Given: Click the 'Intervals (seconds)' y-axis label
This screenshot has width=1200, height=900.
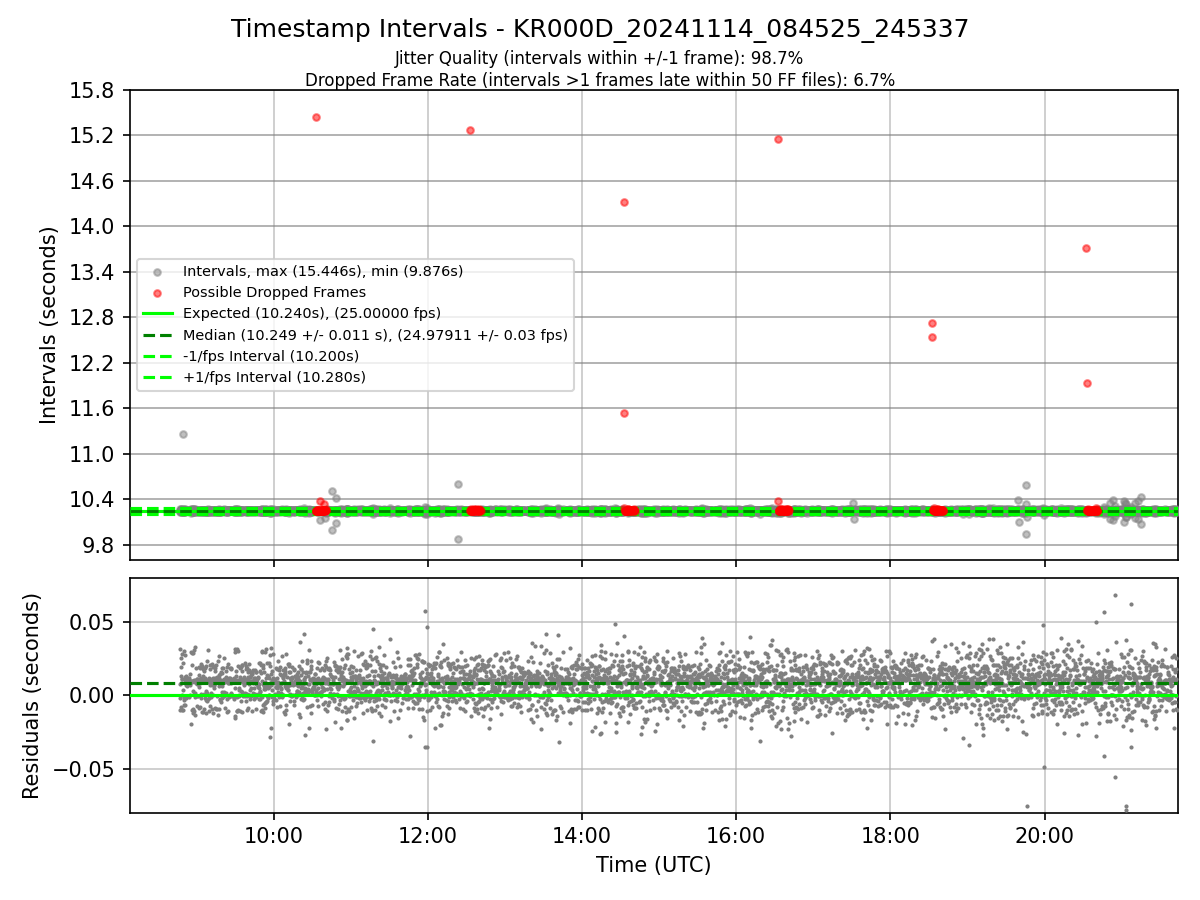Looking at the screenshot, I should tap(48, 325).
